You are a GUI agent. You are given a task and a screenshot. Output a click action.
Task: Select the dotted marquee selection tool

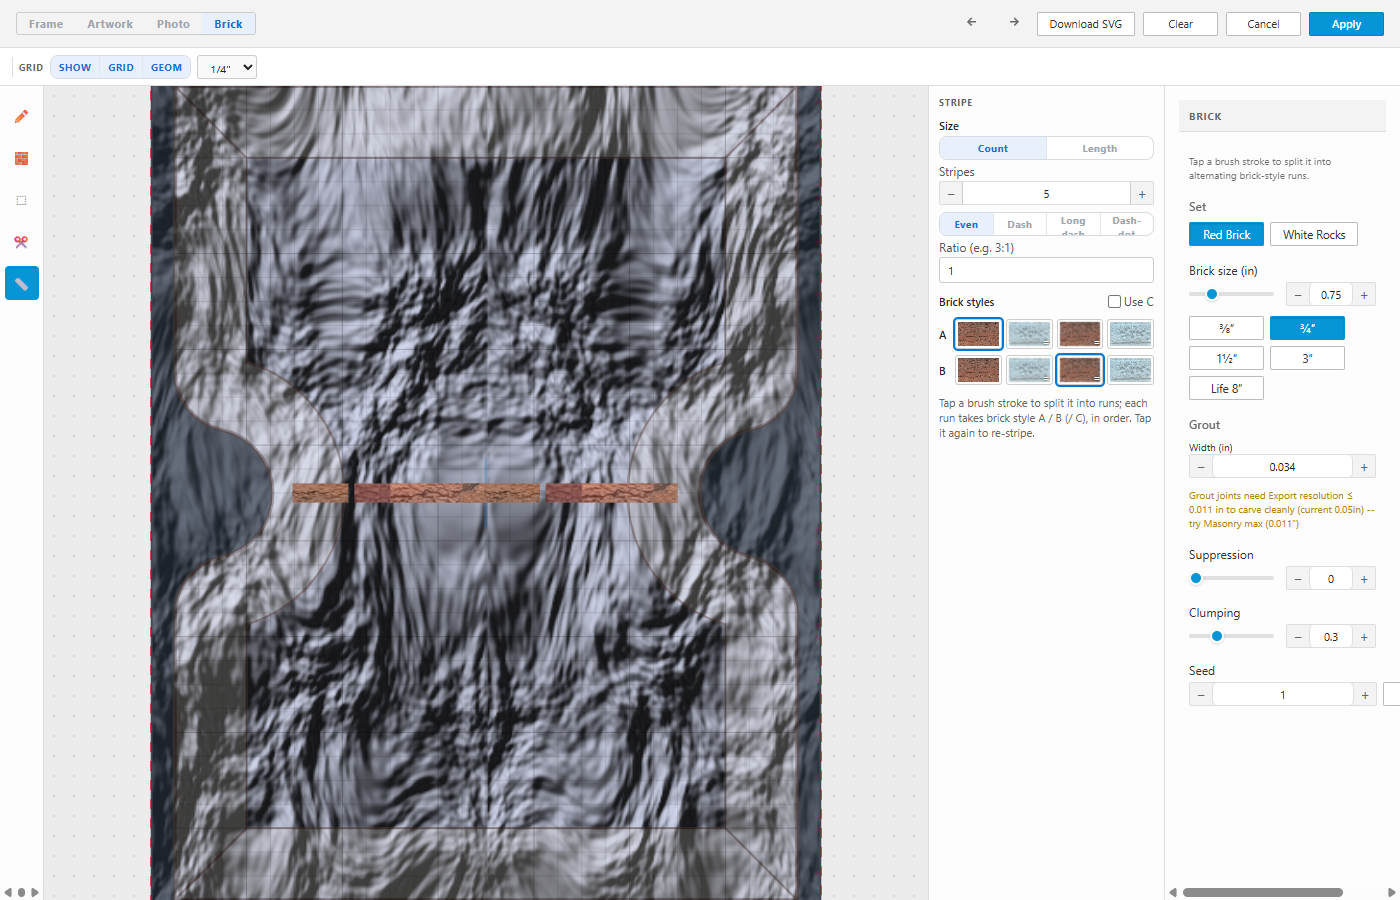click(x=21, y=201)
